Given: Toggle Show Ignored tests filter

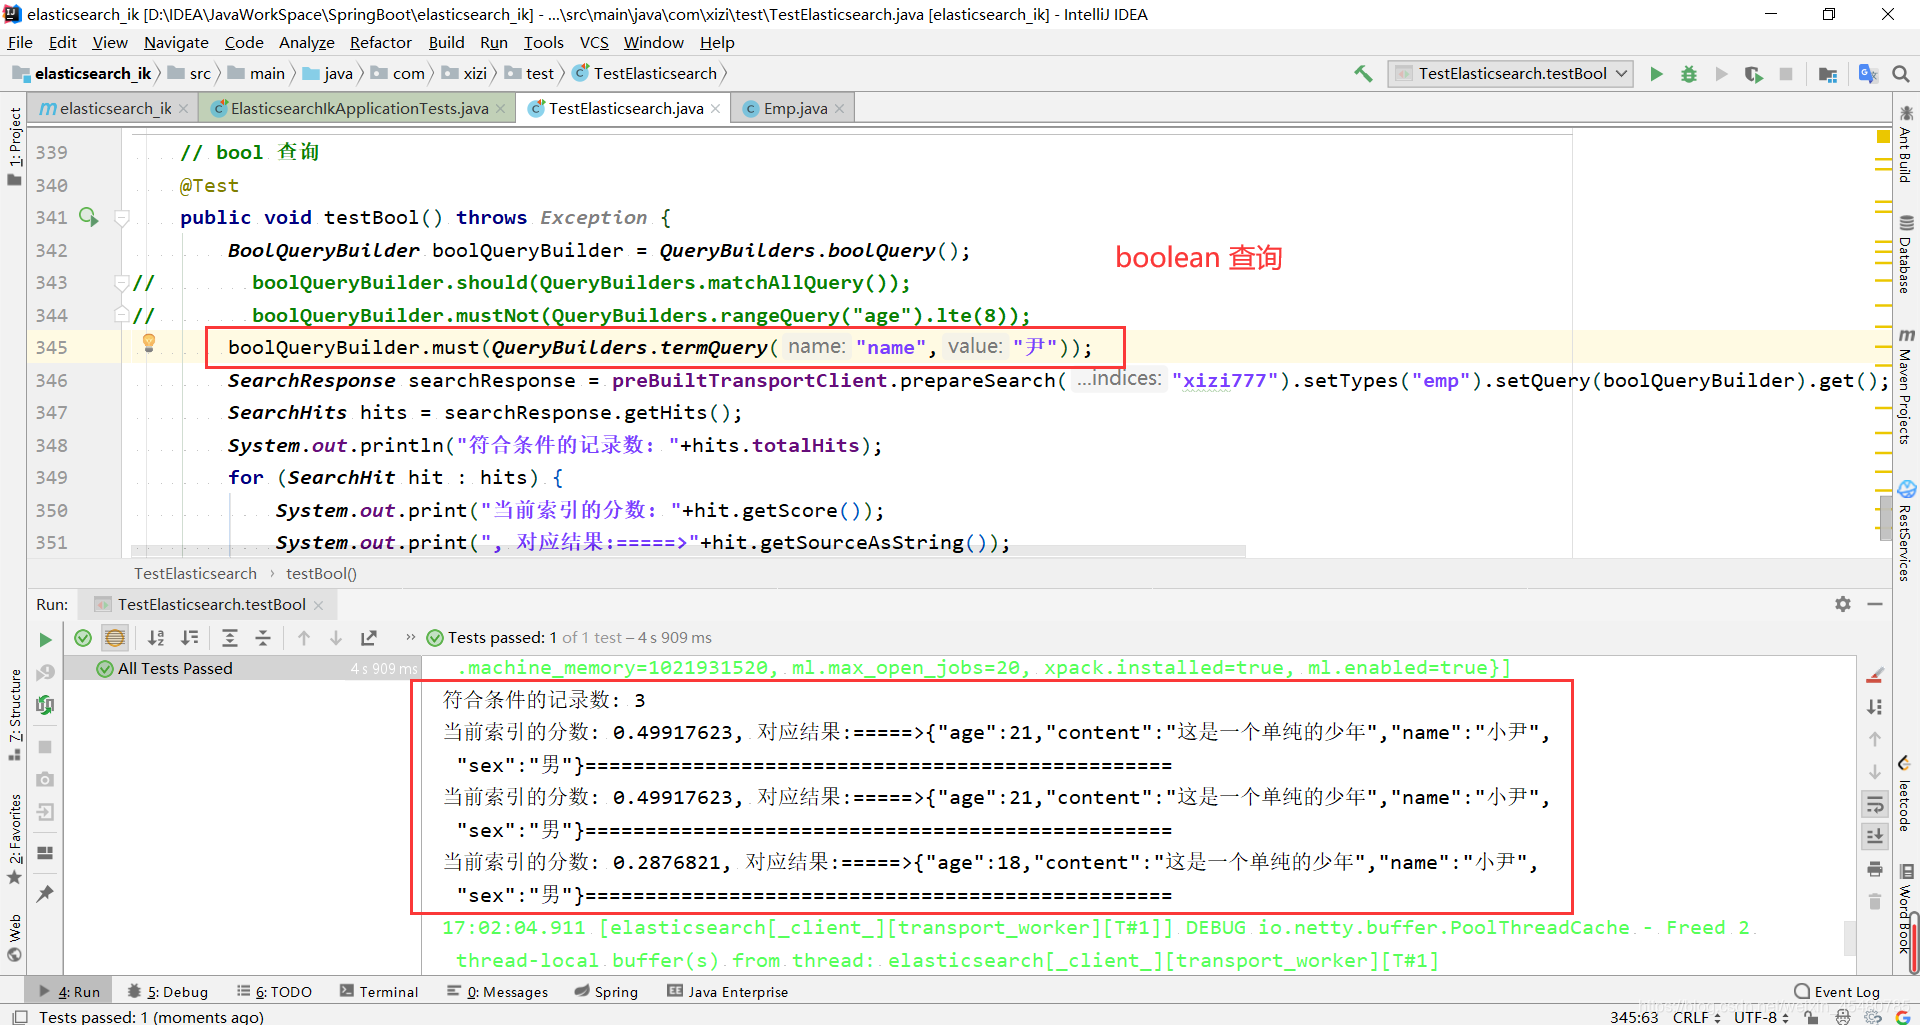Looking at the screenshot, I should coord(115,638).
